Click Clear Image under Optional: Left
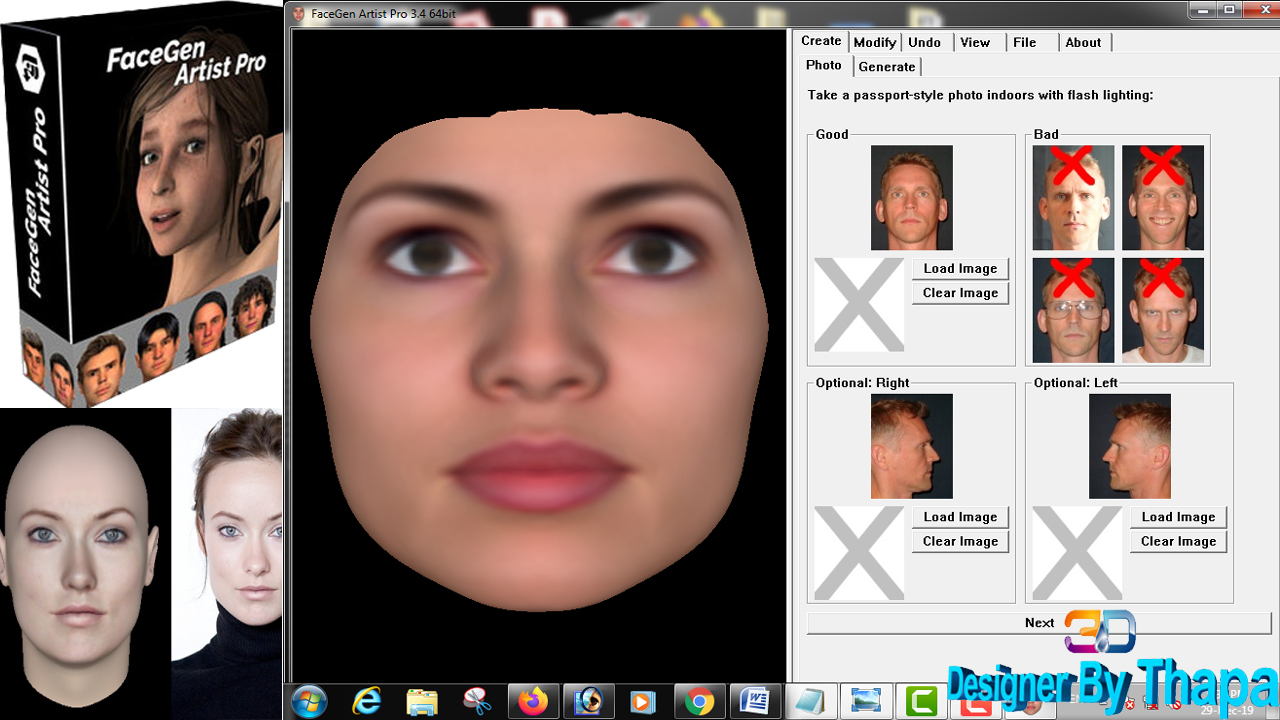 pyautogui.click(x=1178, y=541)
